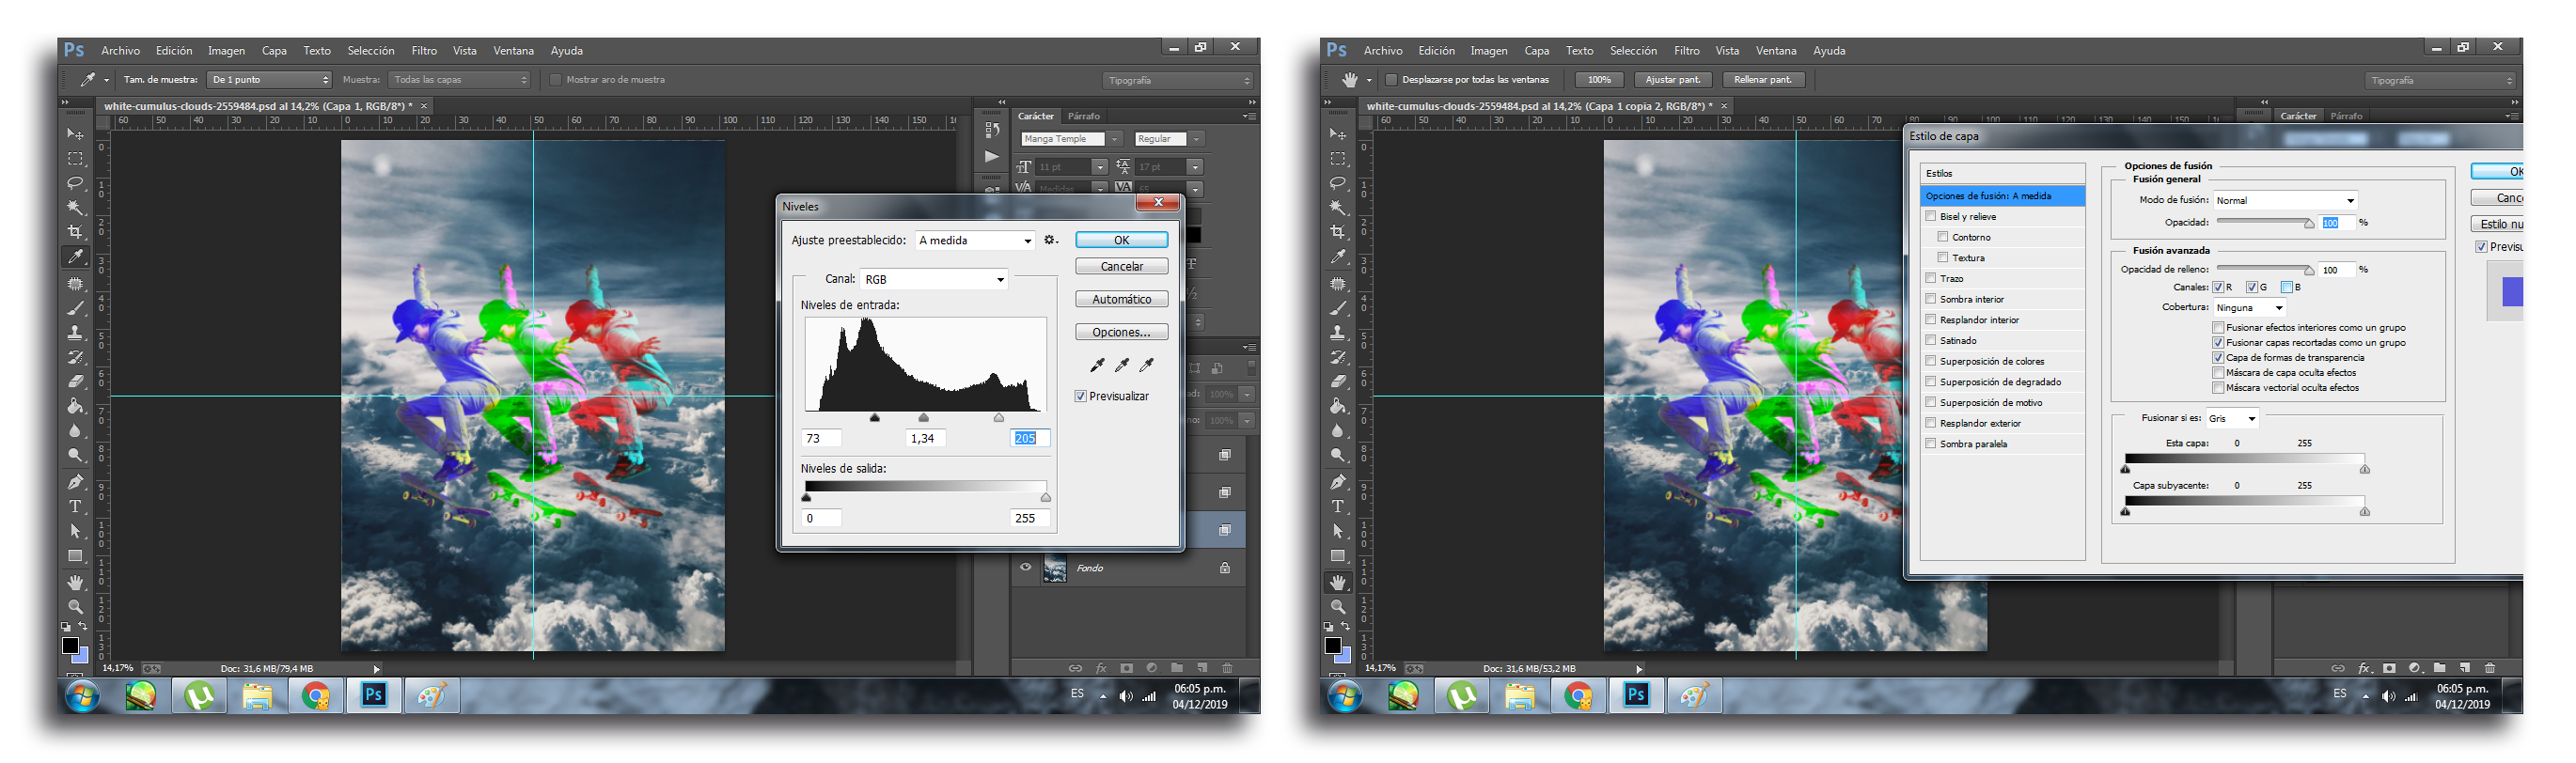
Task: Open the Capa menu in the Estilo de capa window
Action: tap(1536, 50)
